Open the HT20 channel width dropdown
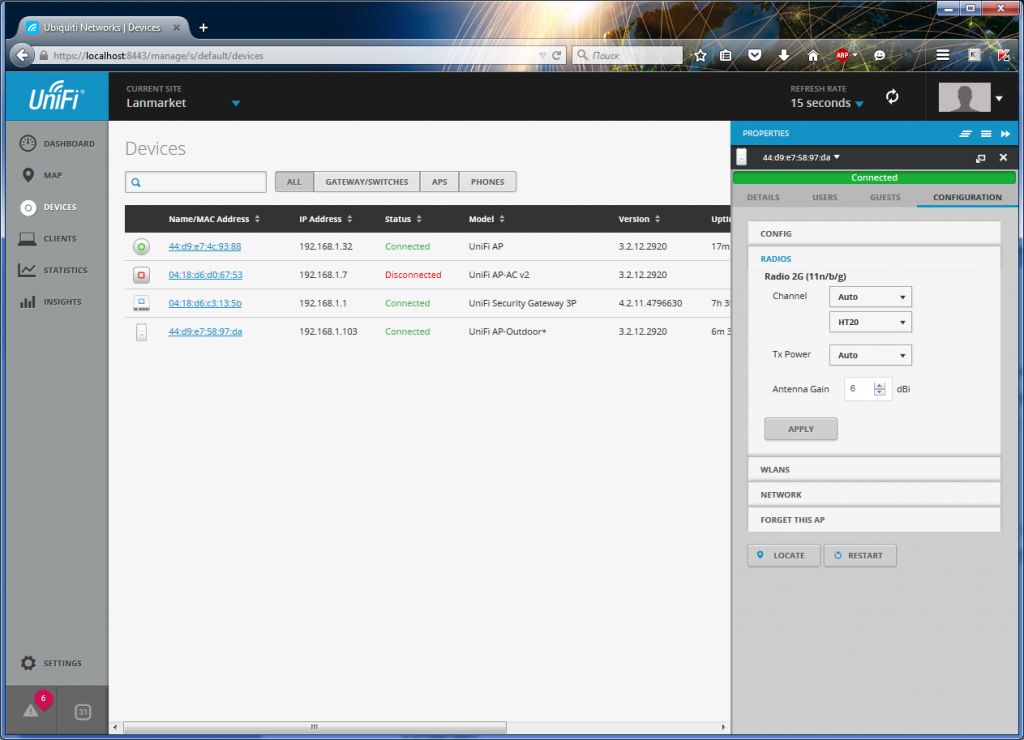1024x740 pixels. (870, 322)
